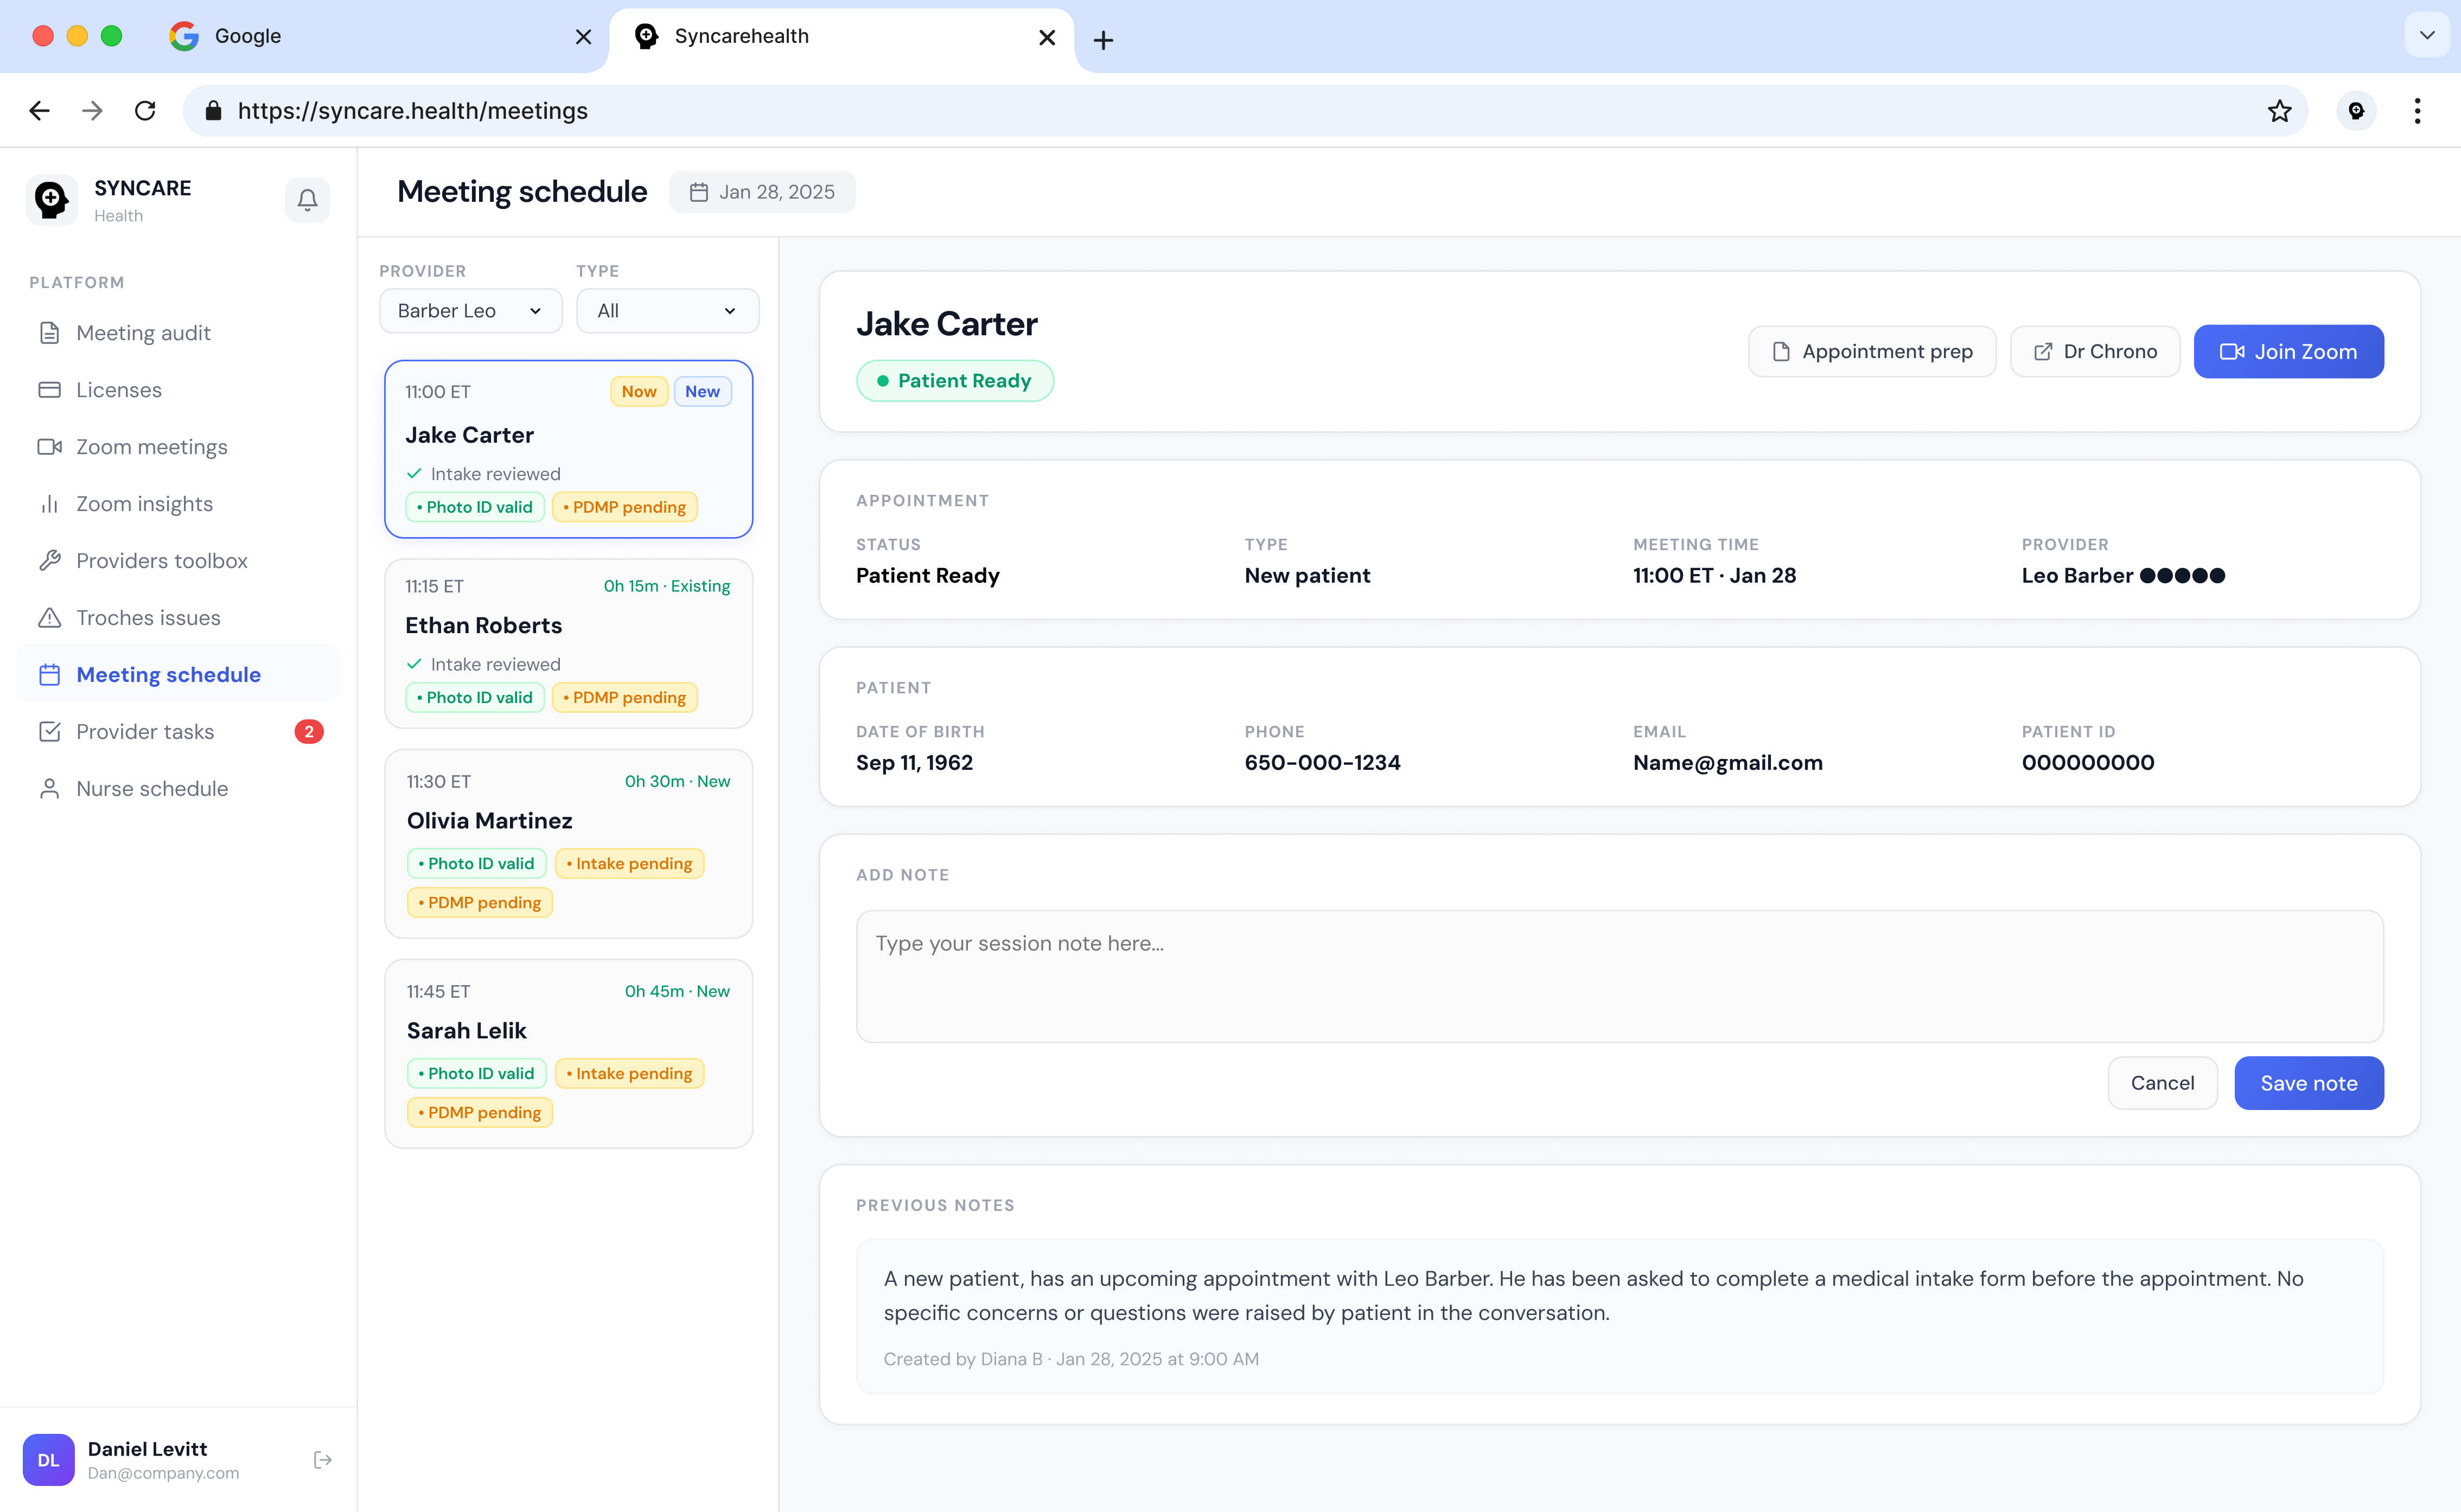
Task: Toggle the bookmark star in the address bar
Action: pyautogui.click(x=2279, y=110)
